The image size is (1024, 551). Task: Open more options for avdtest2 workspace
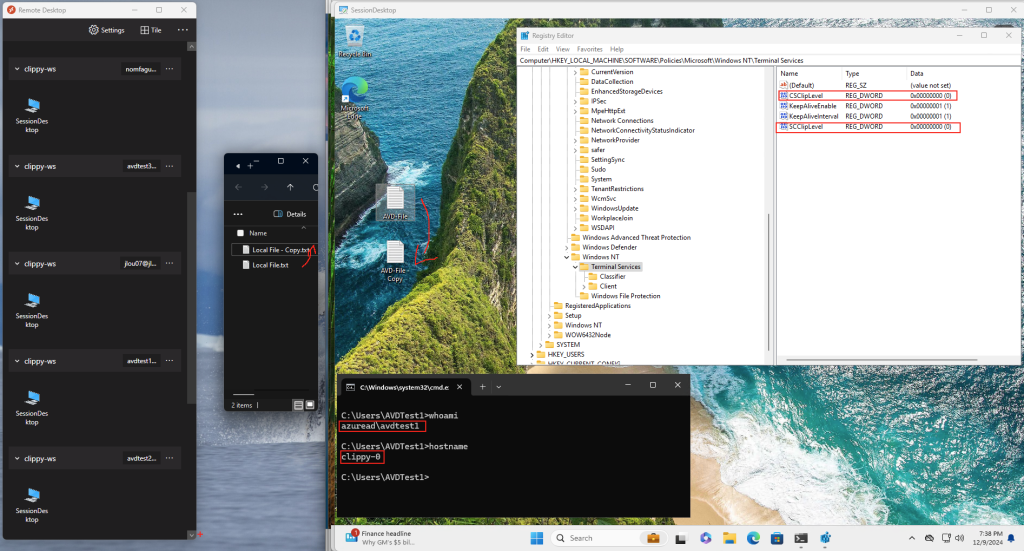pyautogui.click(x=170, y=458)
